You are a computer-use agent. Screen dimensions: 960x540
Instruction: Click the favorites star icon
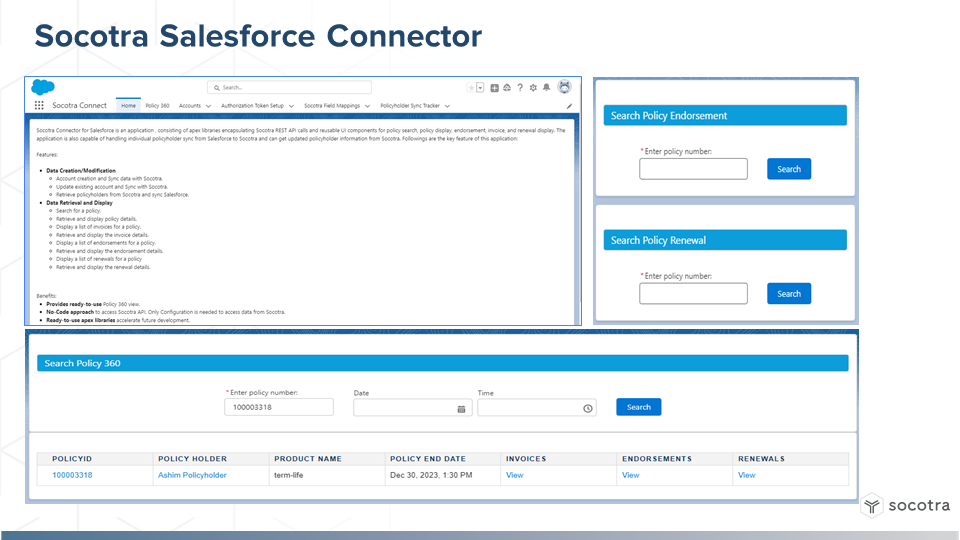click(471, 88)
